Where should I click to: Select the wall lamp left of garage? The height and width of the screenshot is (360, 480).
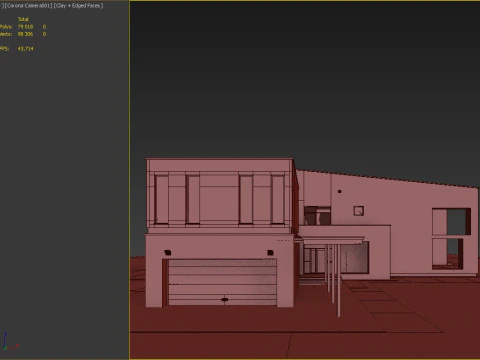[x=168, y=253]
